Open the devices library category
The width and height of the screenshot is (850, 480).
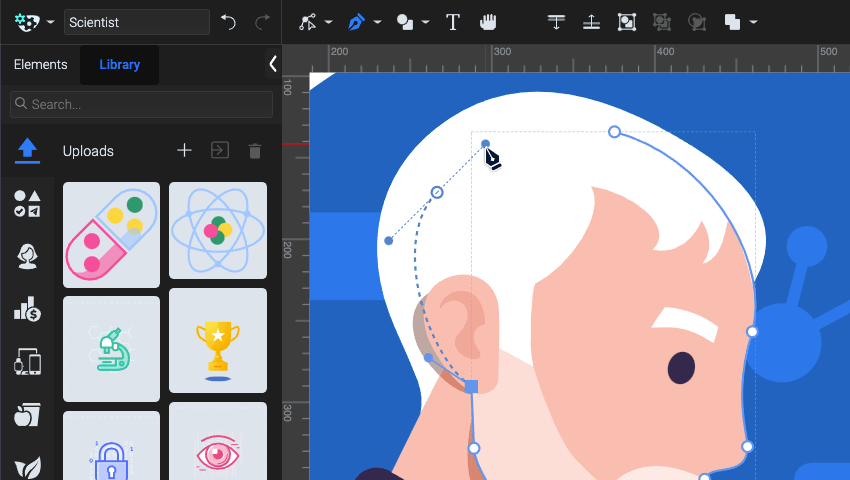click(27, 362)
